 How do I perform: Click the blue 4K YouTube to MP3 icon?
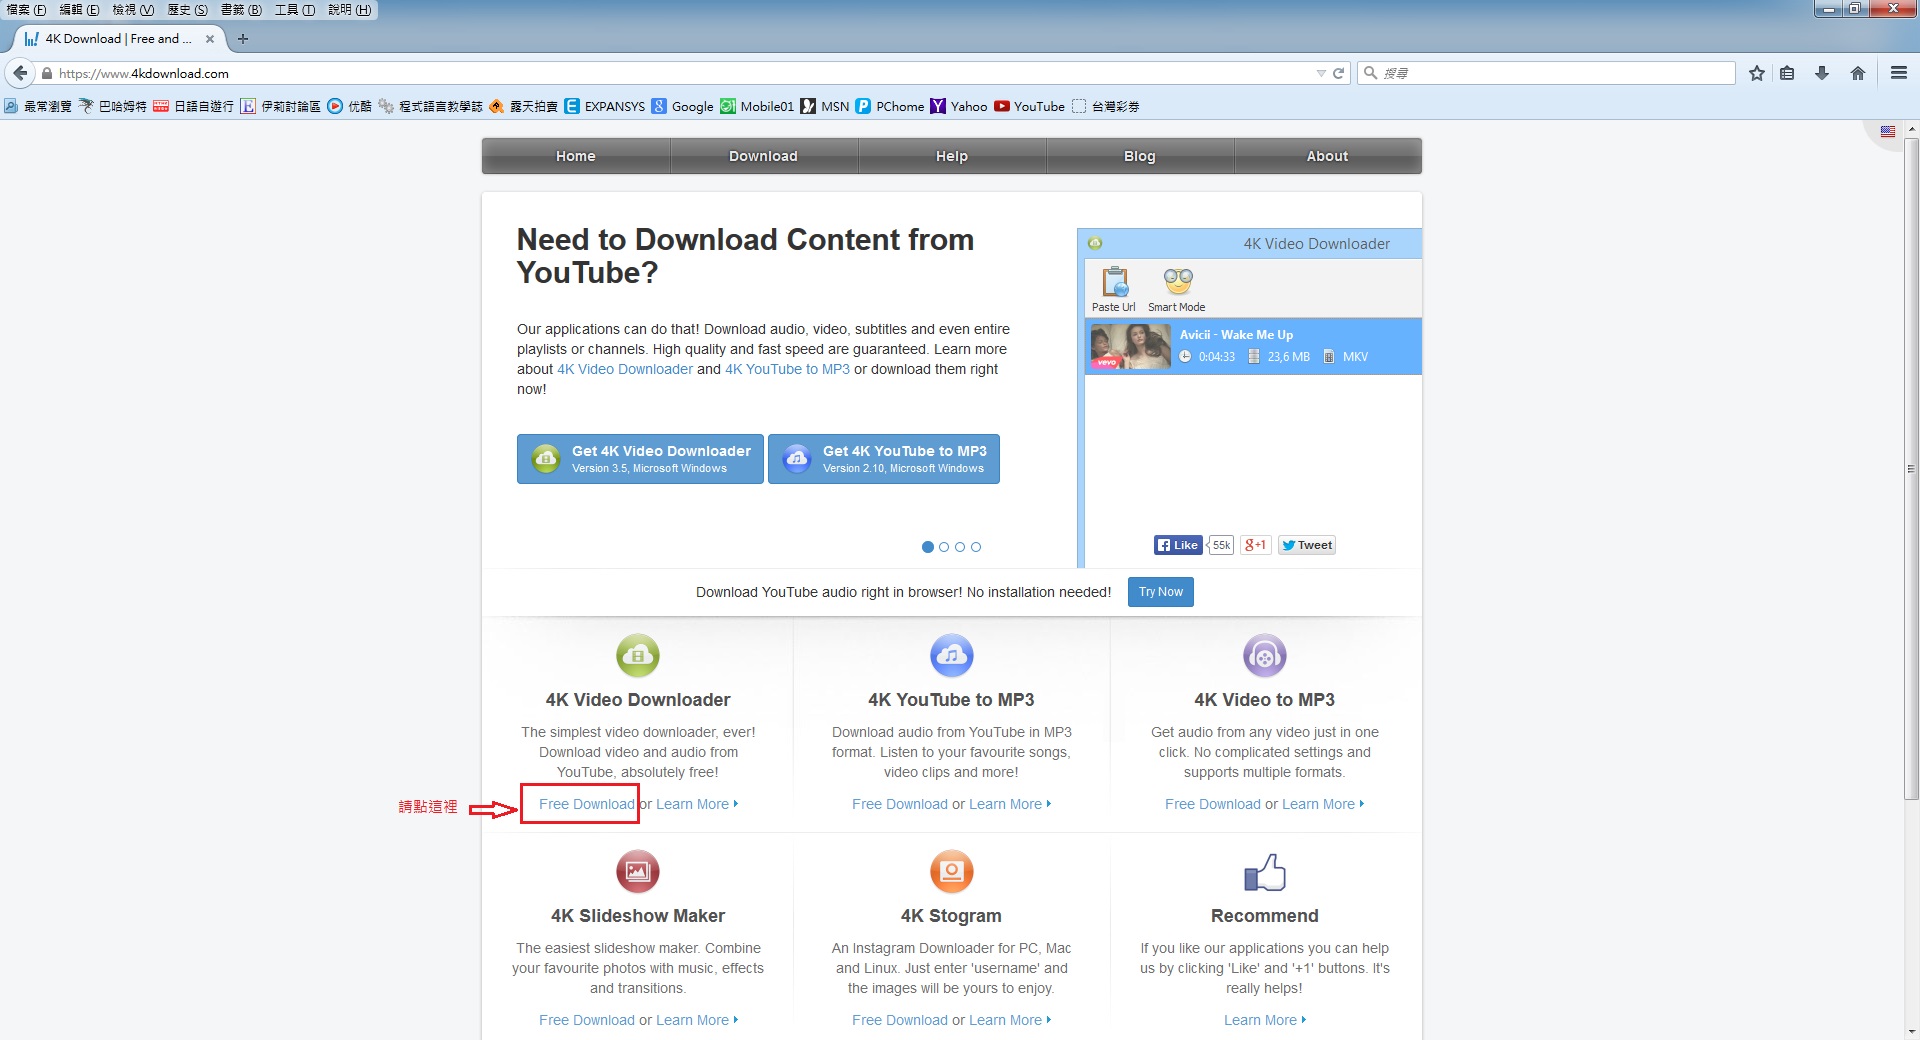pyautogui.click(x=952, y=656)
